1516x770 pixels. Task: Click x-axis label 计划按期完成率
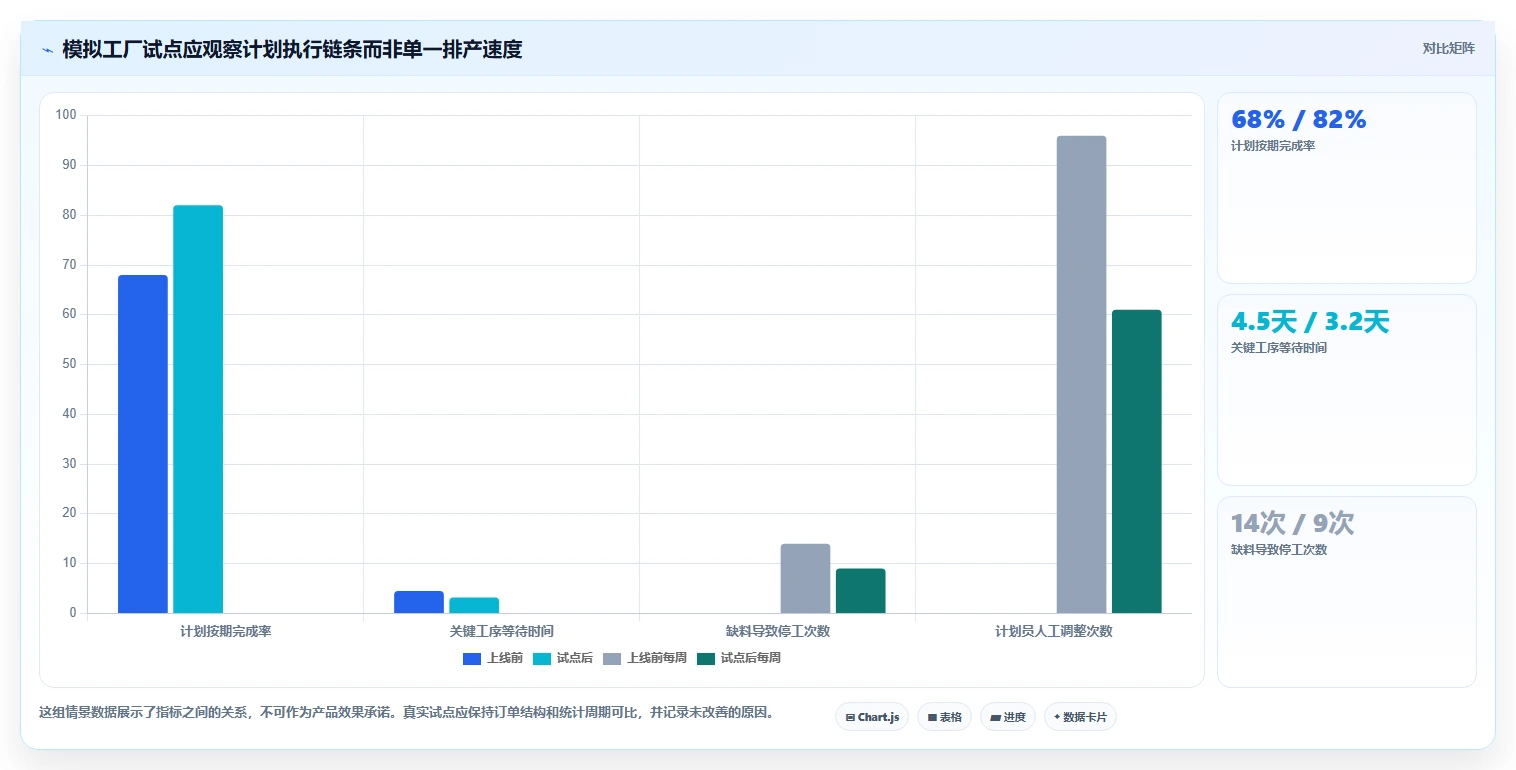[x=226, y=632]
